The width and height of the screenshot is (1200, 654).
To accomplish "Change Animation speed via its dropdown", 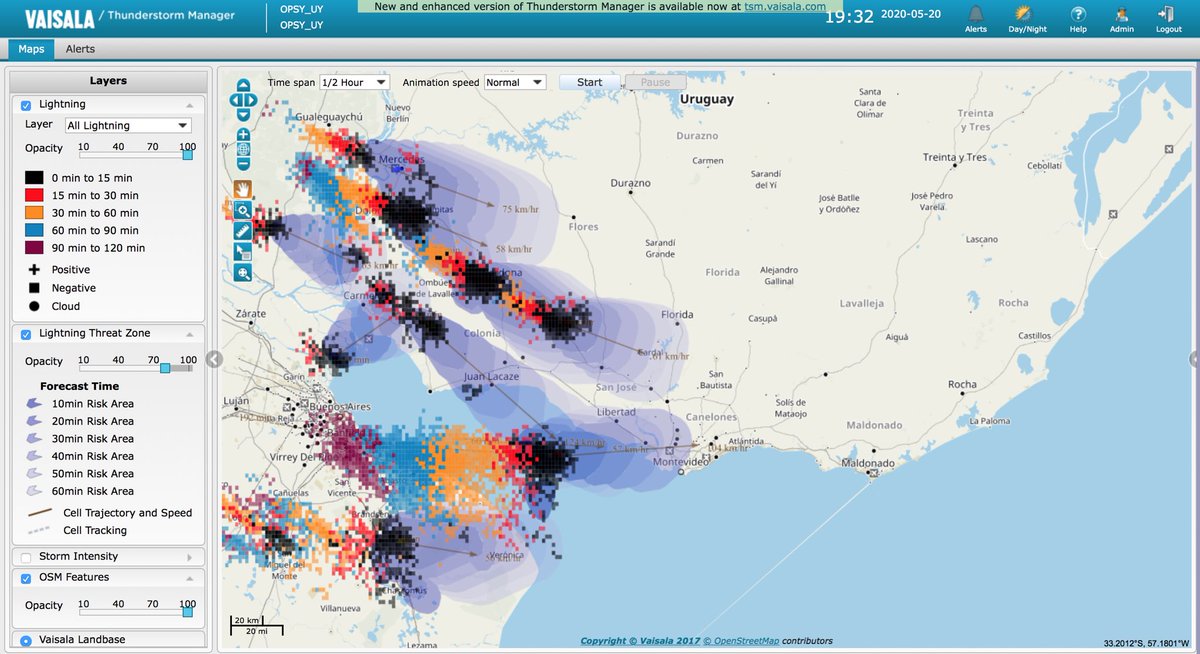I will click(514, 82).
